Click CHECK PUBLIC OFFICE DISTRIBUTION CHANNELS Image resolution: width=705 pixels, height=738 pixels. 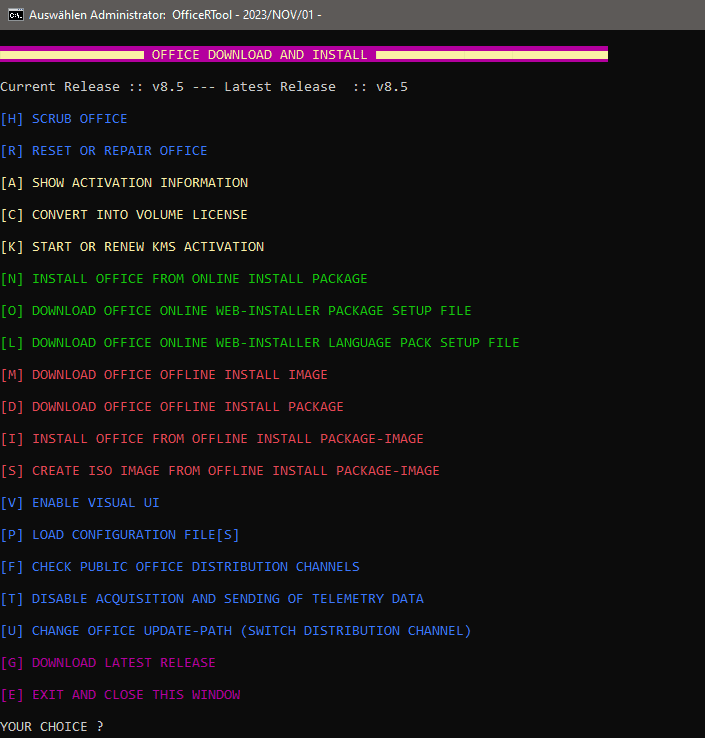[195, 567]
